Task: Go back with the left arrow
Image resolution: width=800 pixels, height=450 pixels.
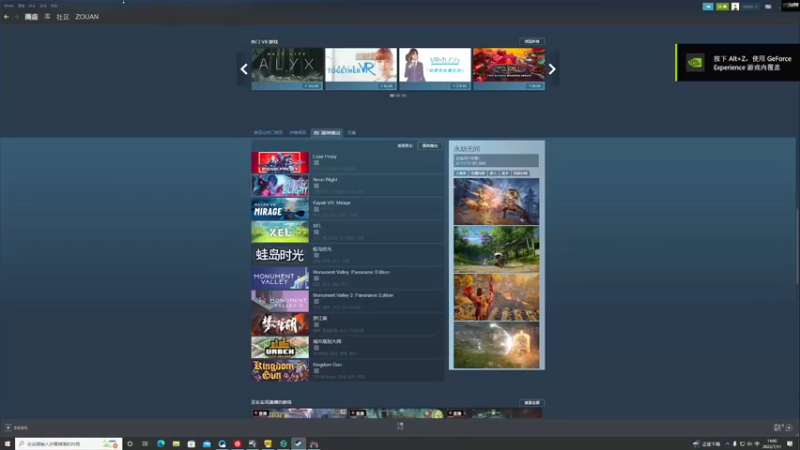Action: 6,17
